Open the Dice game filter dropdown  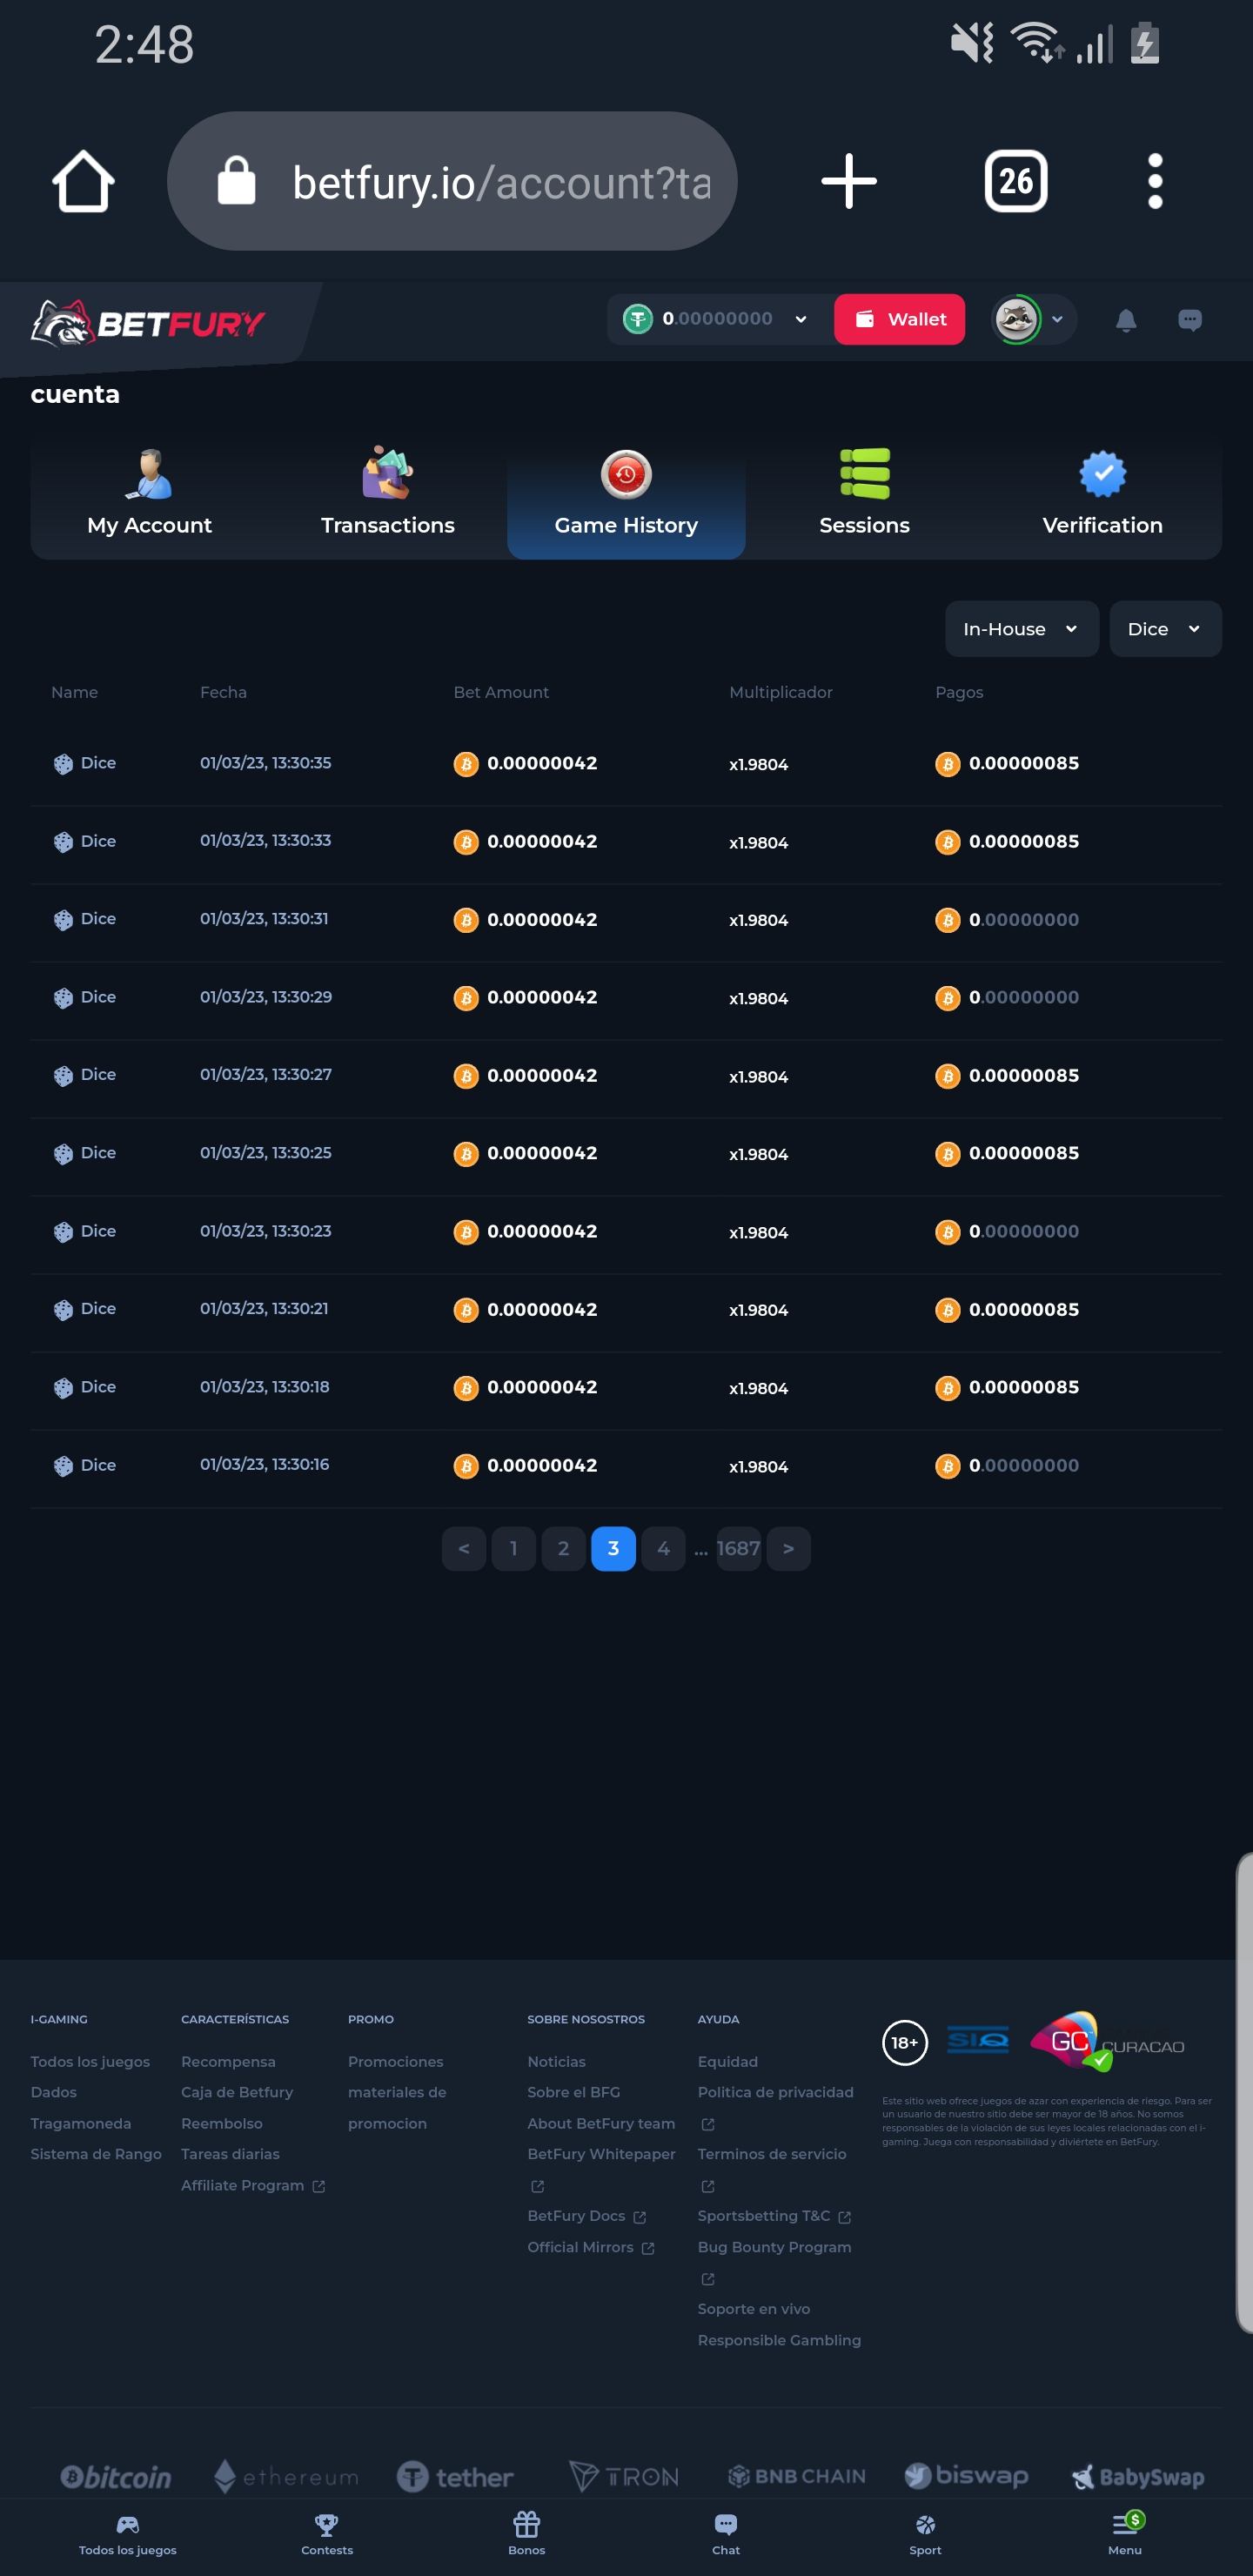[1164, 629]
